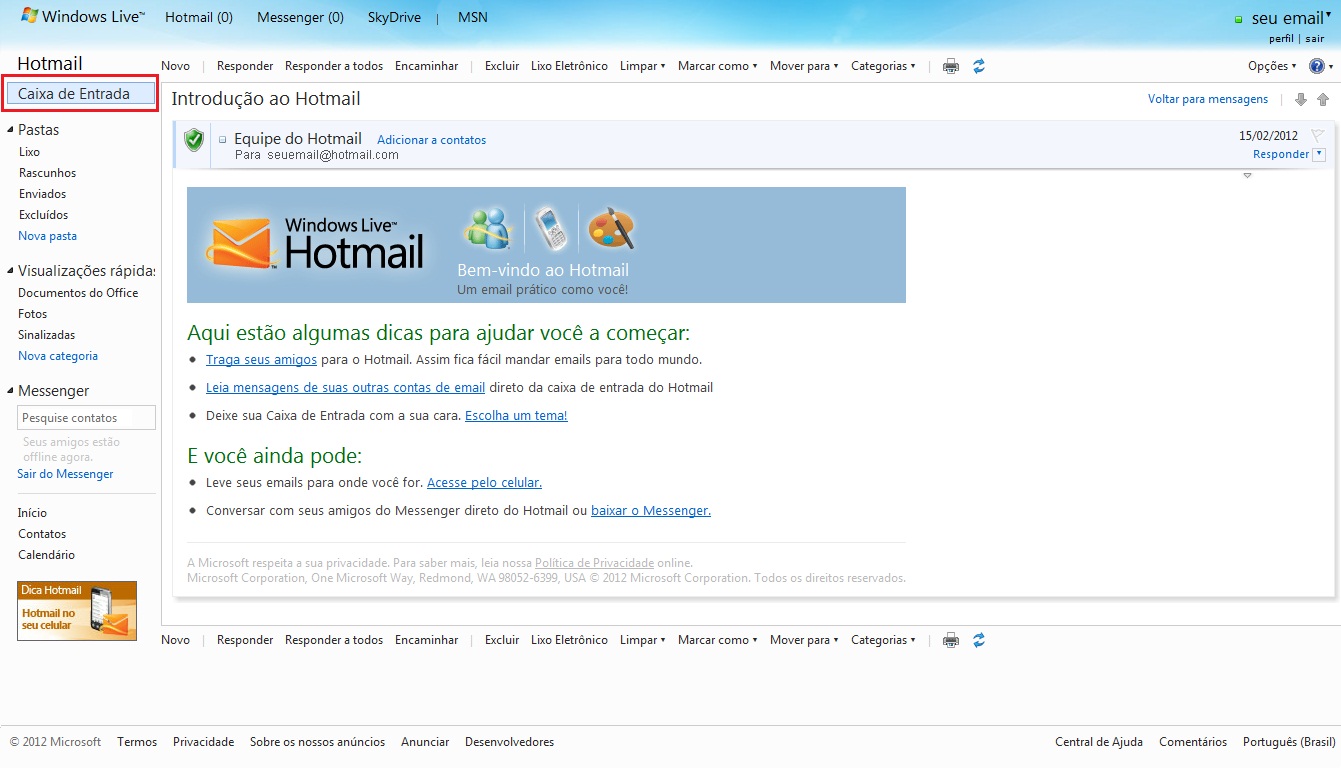Open Mover para dropdown in upper toolbar
The image size is (1341, 768).
tap(804, 66)
